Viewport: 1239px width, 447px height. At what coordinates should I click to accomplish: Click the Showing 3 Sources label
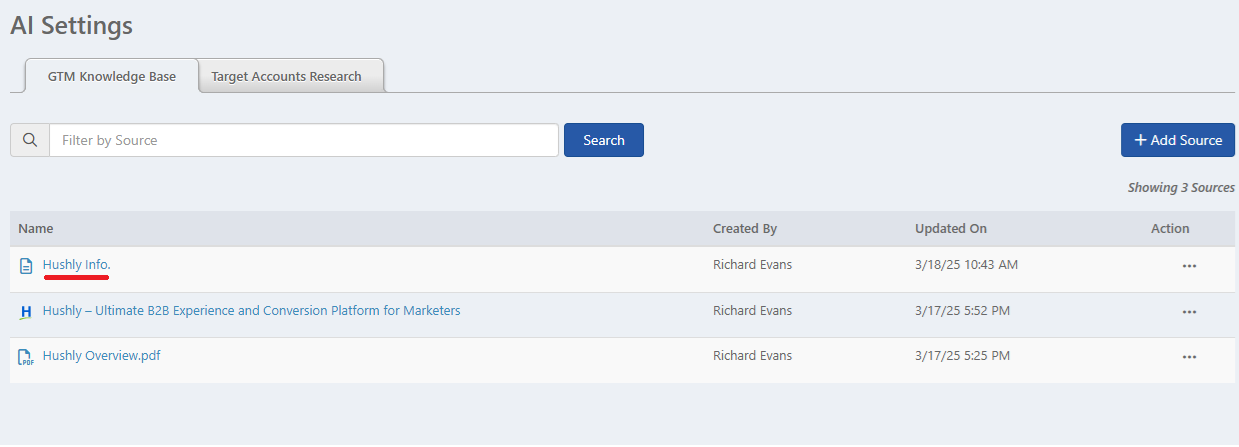[1181, 188]
